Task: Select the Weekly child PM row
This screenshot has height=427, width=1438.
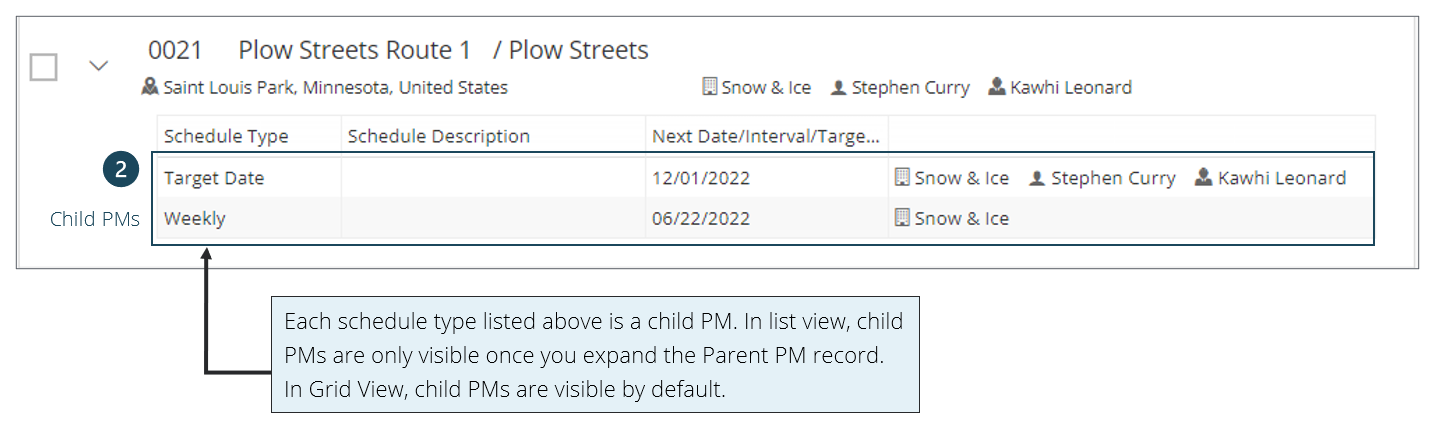Action: click(195, 218)
